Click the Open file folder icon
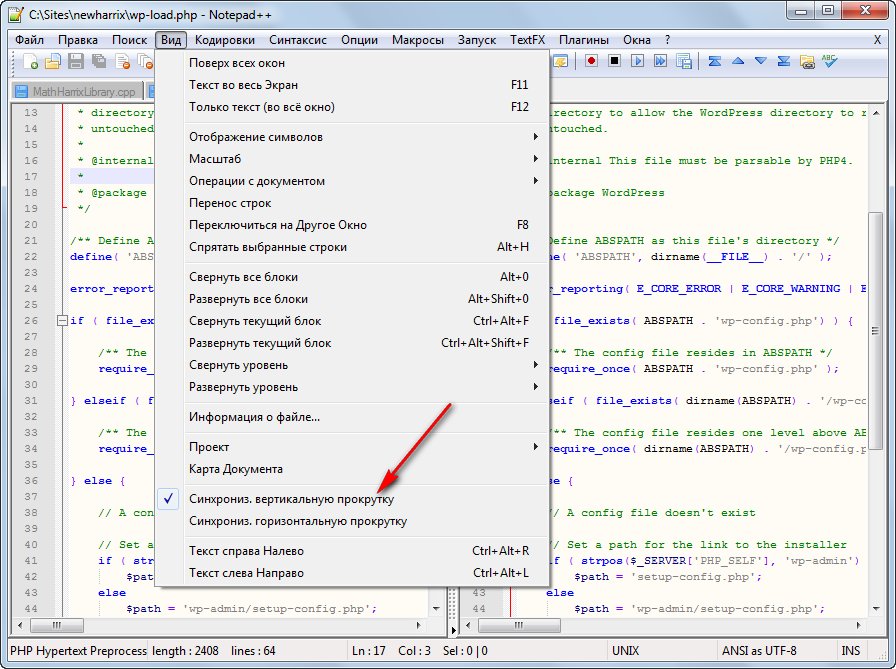The width and height of the screenshot is (896, 669). (x=53, y=62)
